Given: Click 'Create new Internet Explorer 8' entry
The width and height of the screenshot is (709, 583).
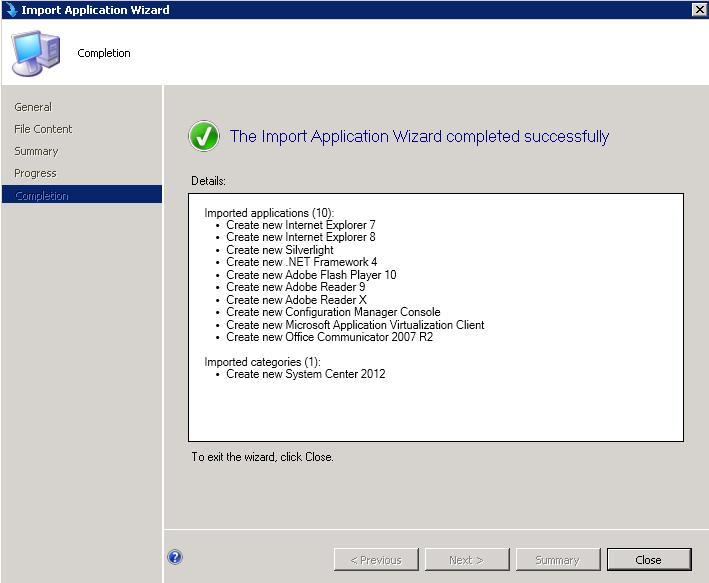Looking at the screenshot, I should coord(301,237).
